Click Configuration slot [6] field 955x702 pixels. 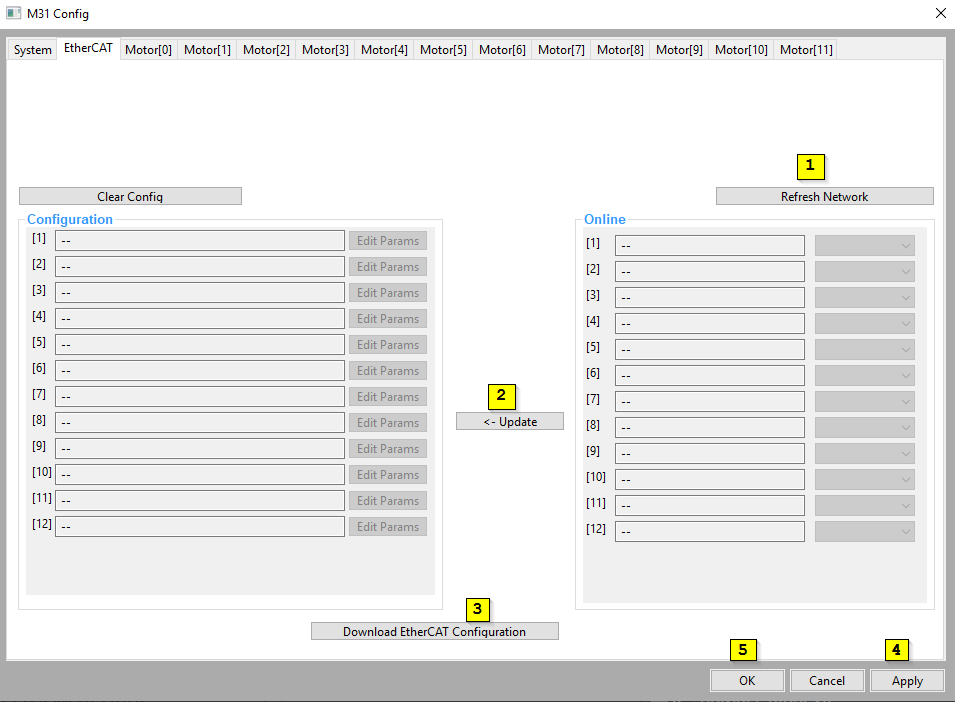pyautogui.click(x=200, y=370)
